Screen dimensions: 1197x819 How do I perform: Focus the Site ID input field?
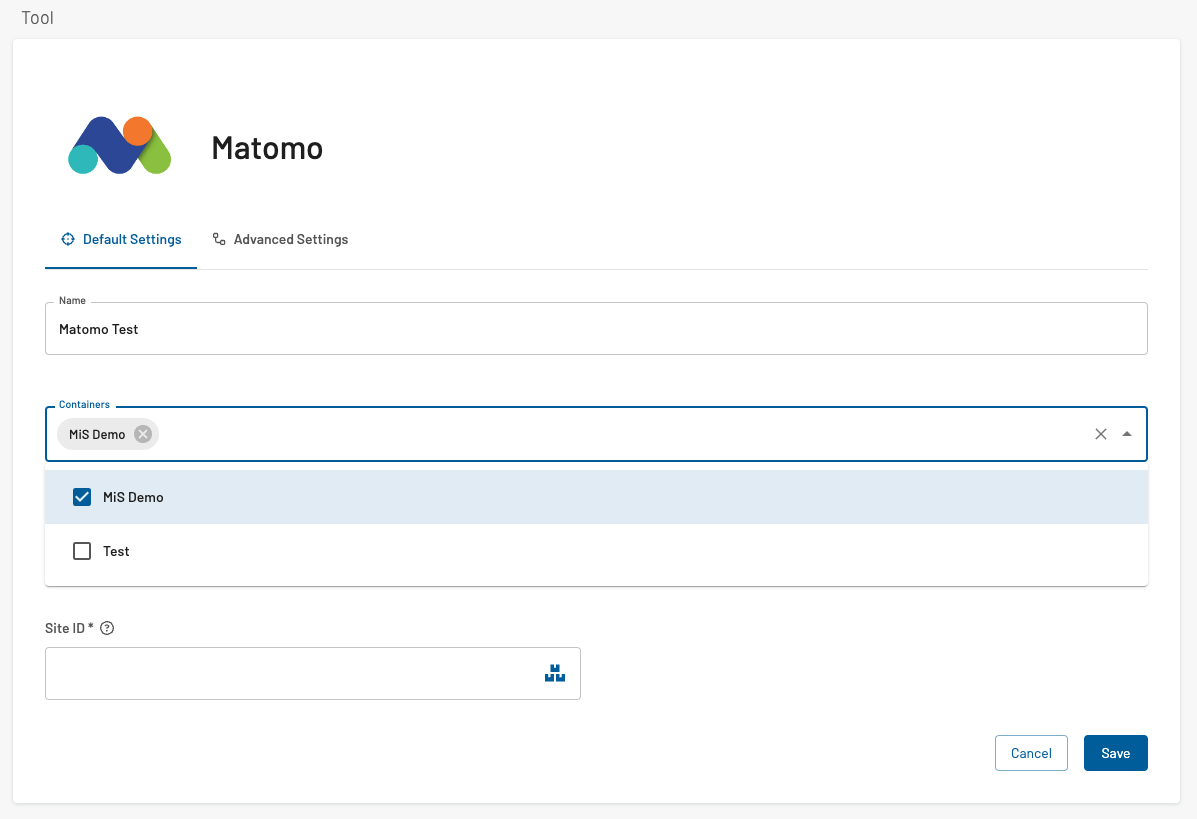[x=313, y=673]
